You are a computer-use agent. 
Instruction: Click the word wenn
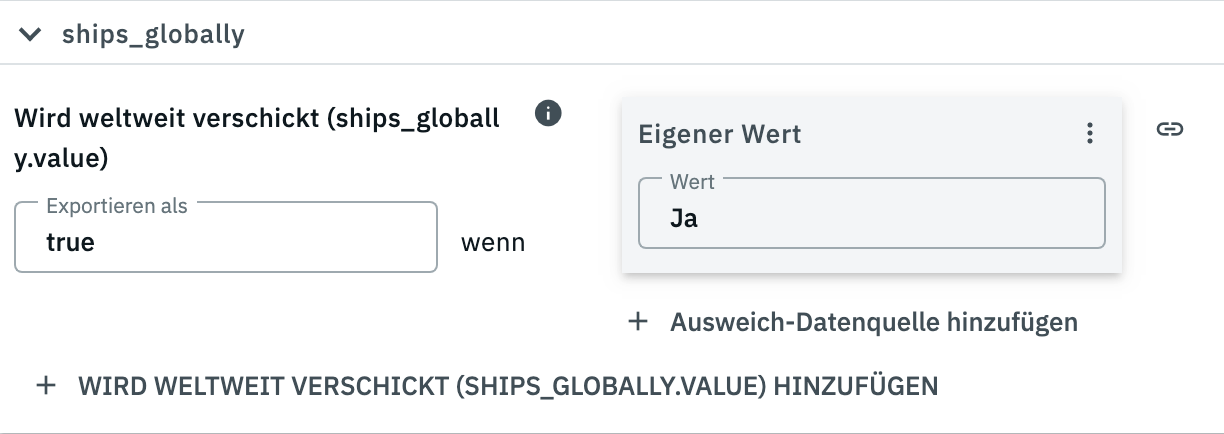pos(493,242)
